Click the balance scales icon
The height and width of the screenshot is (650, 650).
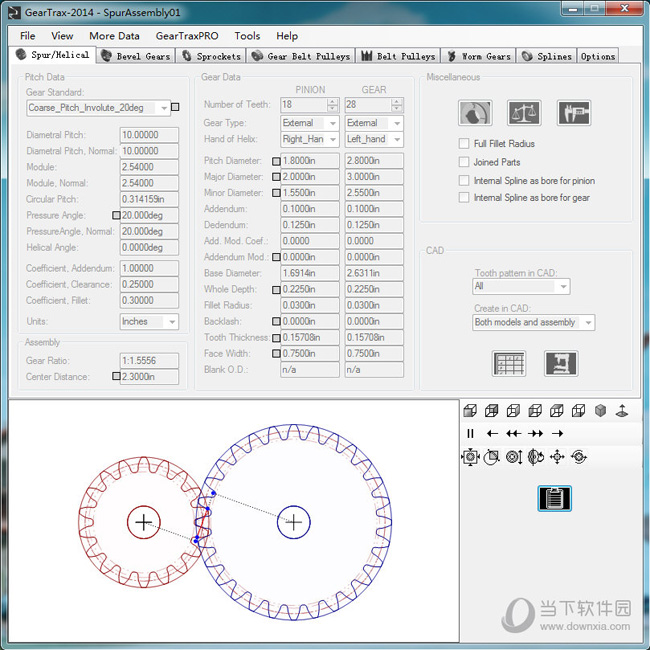coord(524,113)
